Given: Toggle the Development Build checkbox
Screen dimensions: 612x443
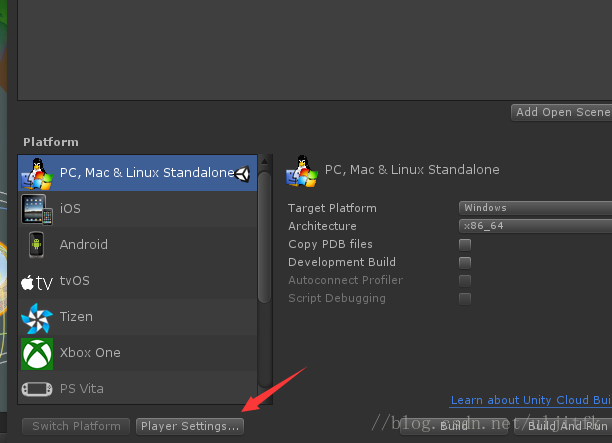Looking at the screenshot, I should coord(465,263).
